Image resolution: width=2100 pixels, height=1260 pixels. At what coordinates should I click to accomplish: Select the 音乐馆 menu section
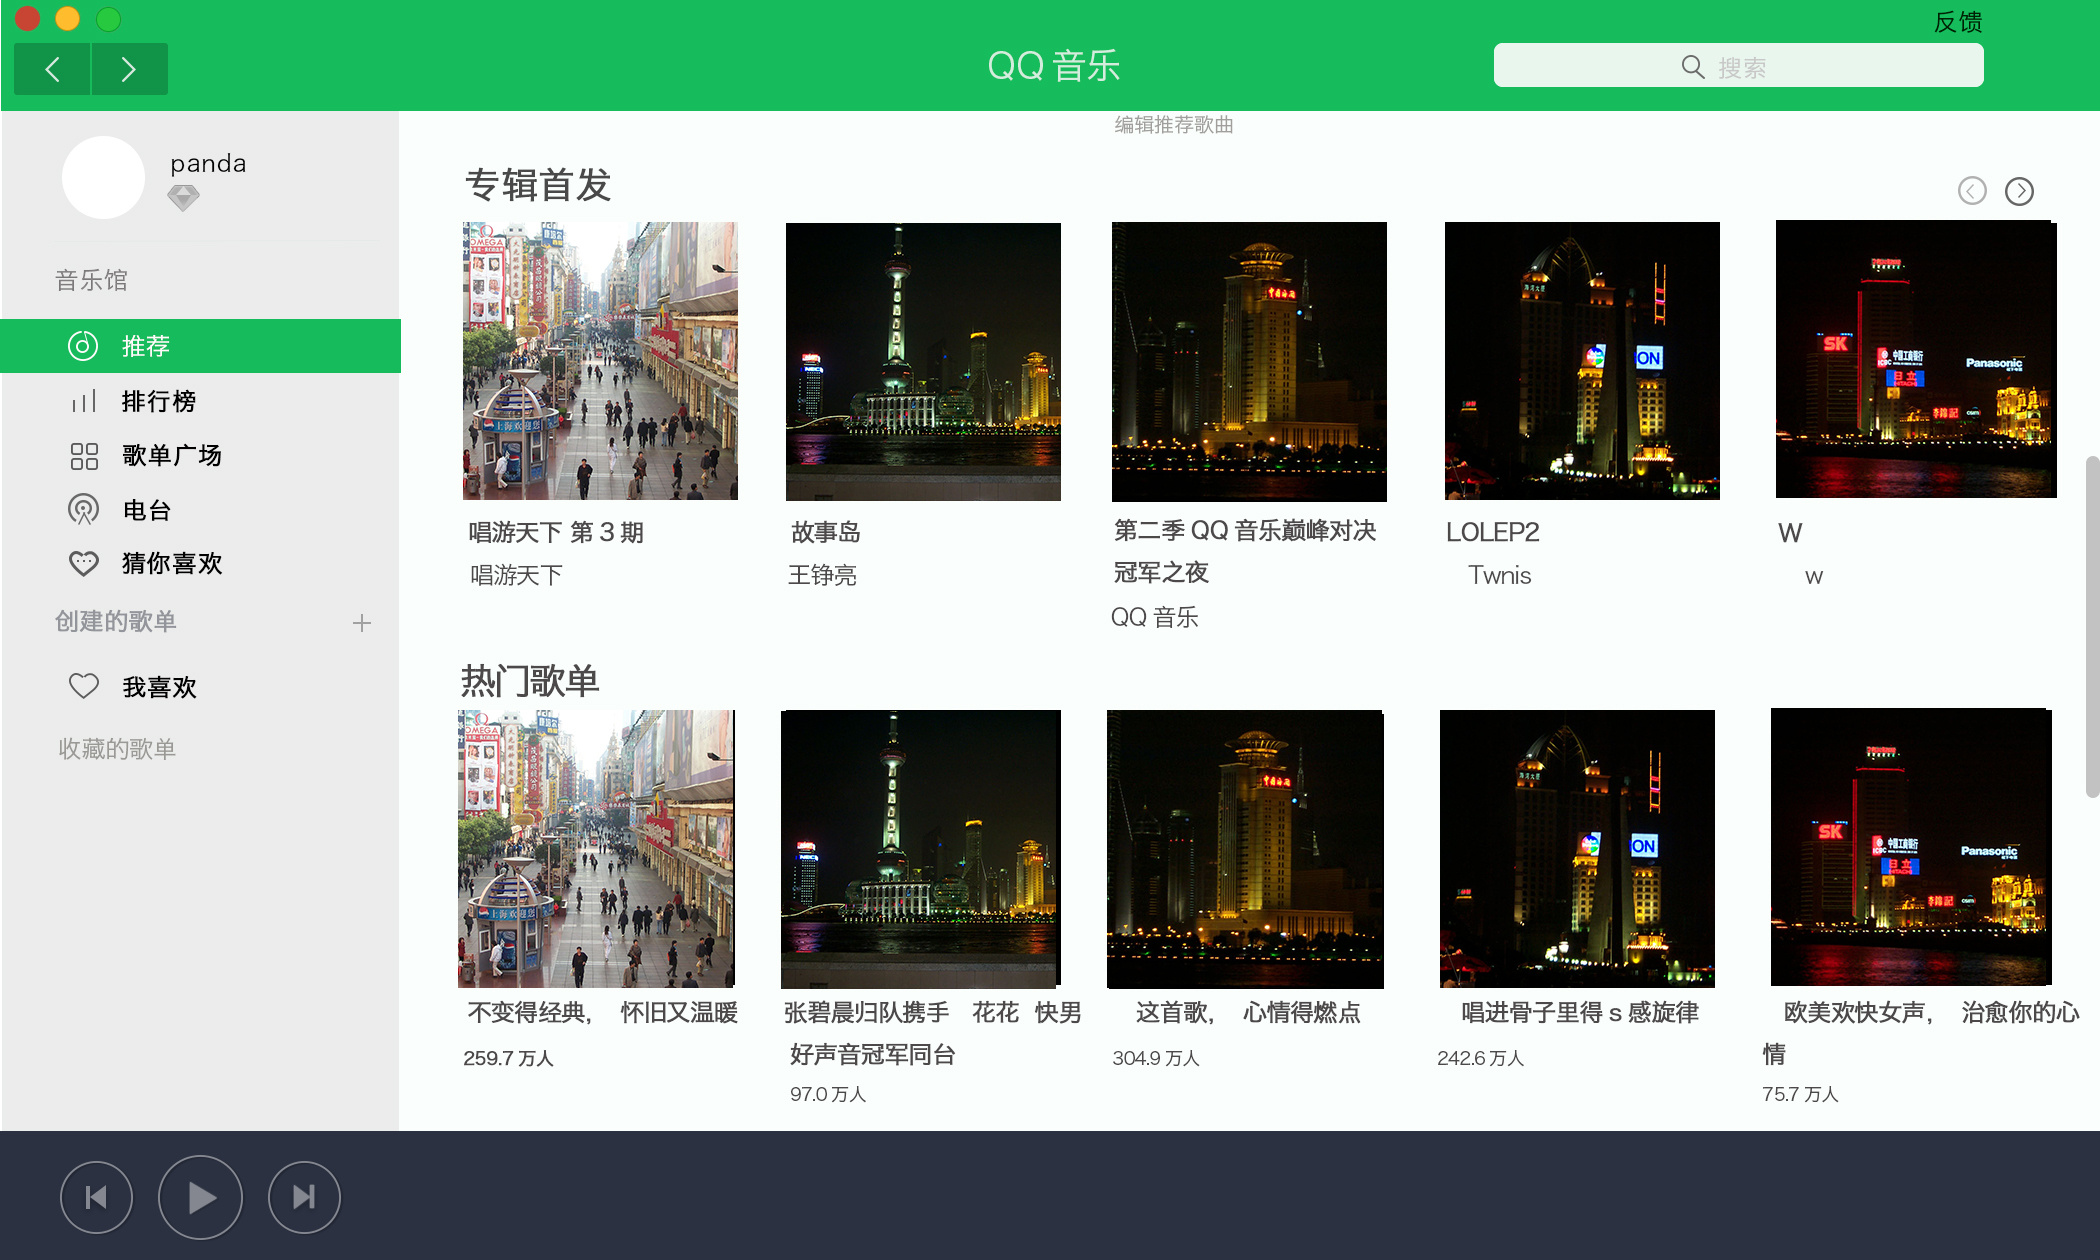click(91, 280)
